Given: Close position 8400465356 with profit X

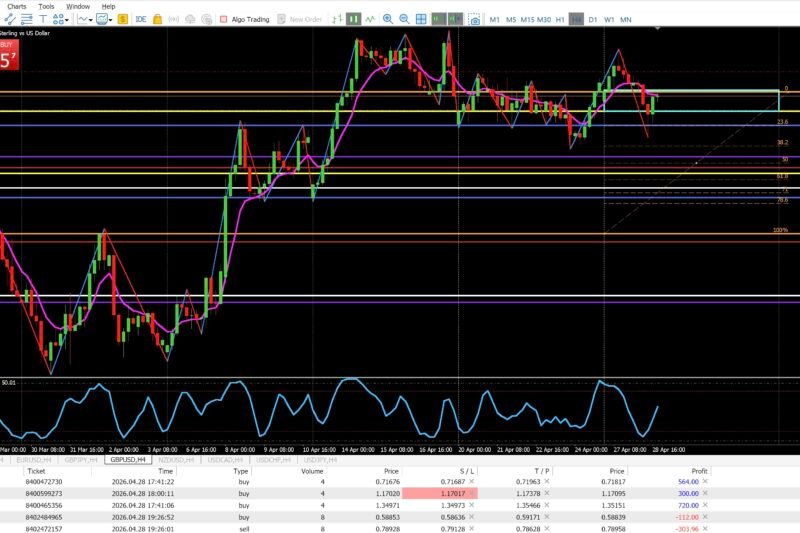Looking at the screenshot, I should click(705, 505).
